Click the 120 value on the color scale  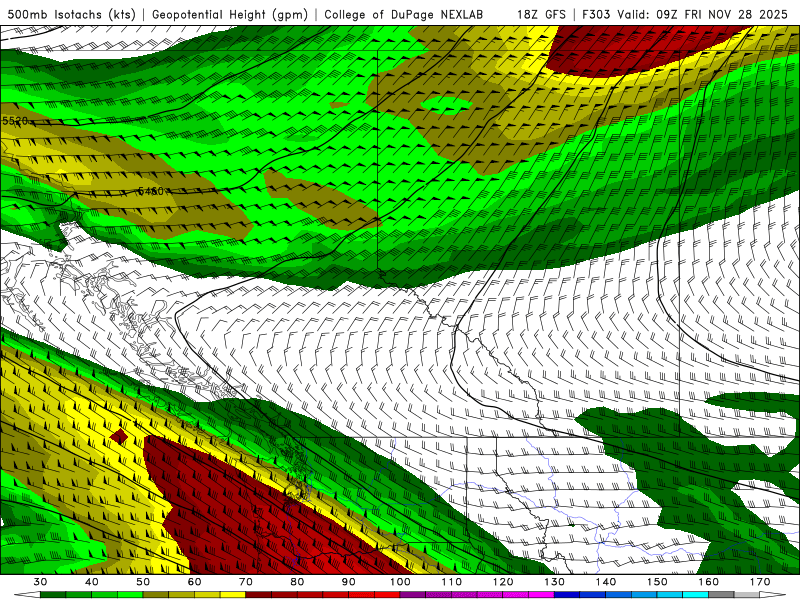tap(503, 582)
